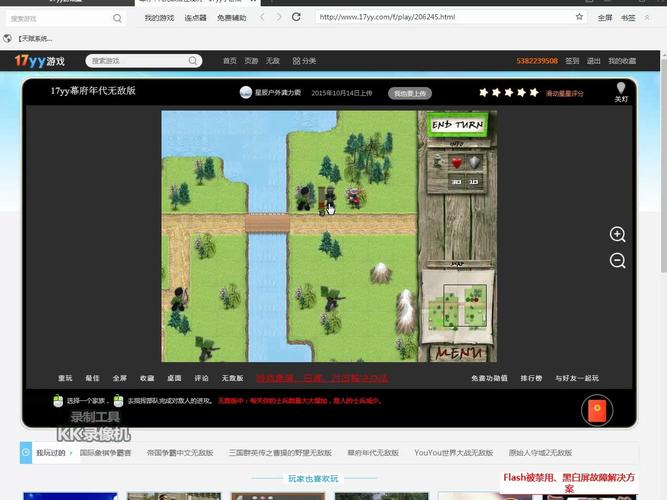Click the uploader avatar icon
The width and height of the screenshot is (667, 500).
245,92
